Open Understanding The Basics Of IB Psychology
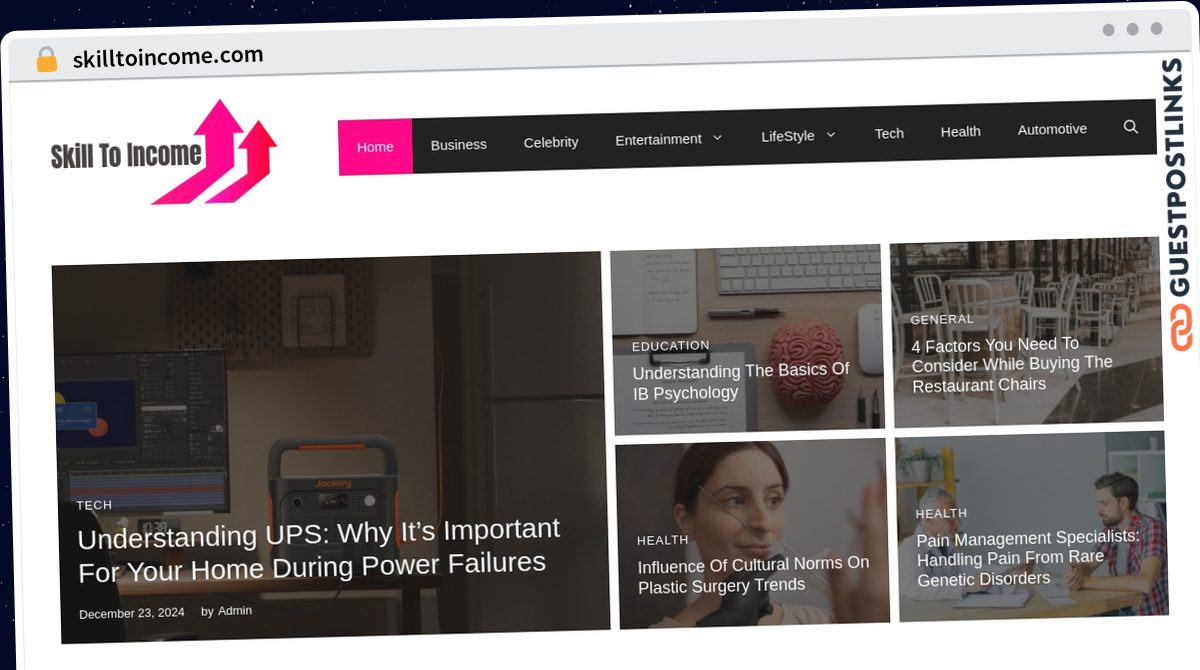The image size is (1200, 670). click(741, 381)
